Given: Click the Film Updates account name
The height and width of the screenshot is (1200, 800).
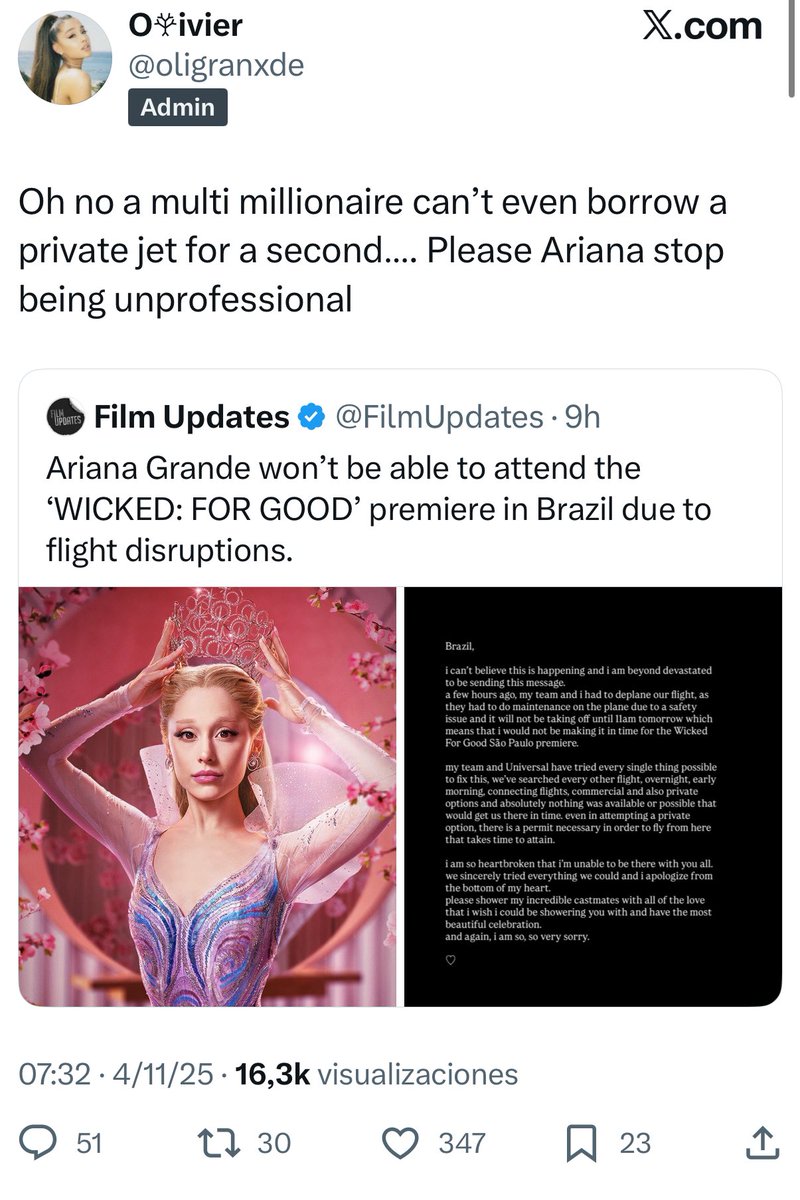Looking at the screenshot, I should (x=191, y=416).
